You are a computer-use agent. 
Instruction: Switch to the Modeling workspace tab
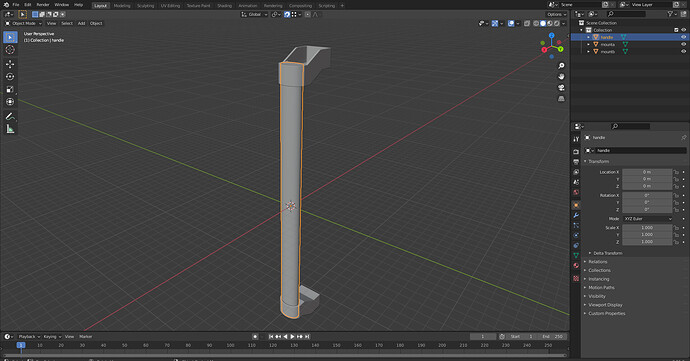[x=122, y=6]
